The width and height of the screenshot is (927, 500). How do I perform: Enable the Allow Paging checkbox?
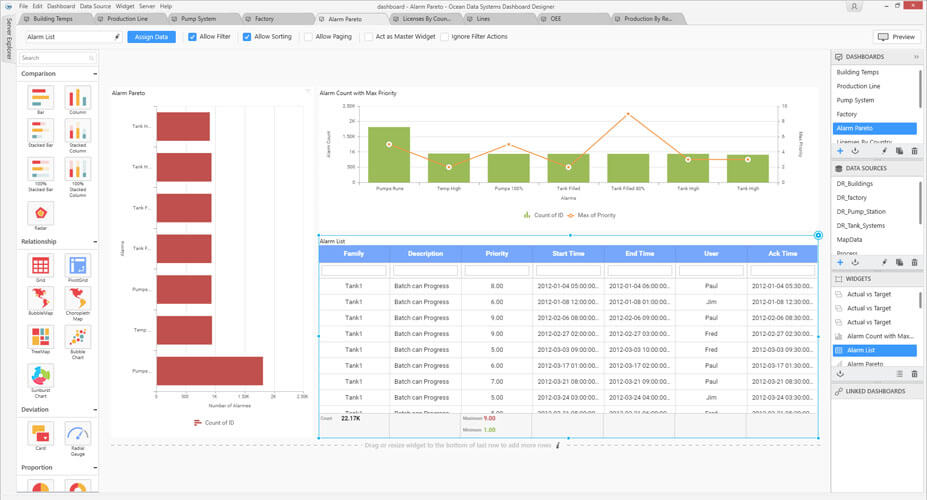[307, 37]
